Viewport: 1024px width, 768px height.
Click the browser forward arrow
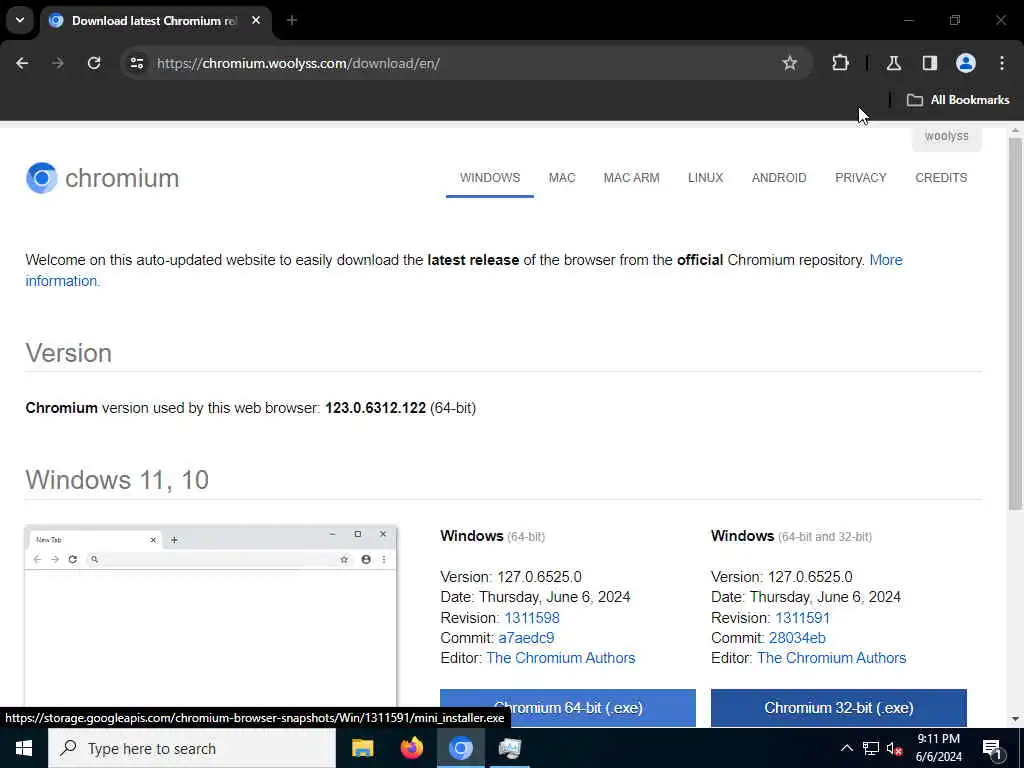57,63
